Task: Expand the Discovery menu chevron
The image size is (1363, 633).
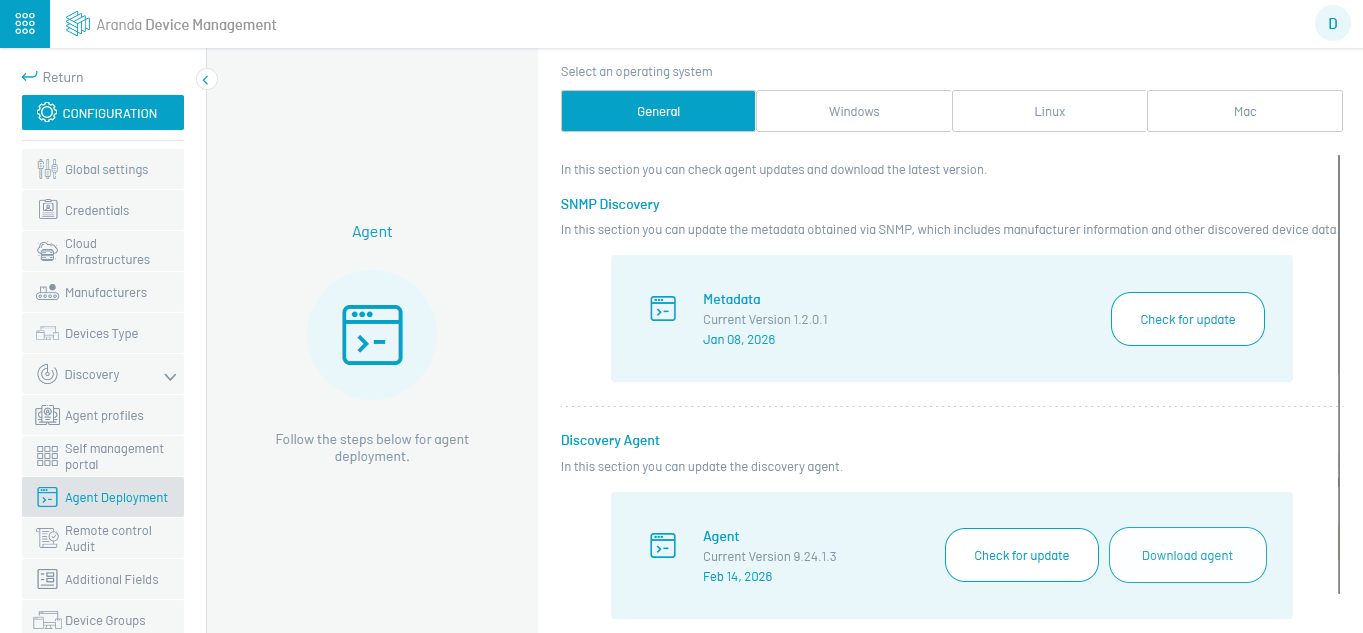Action: (170, 376)
